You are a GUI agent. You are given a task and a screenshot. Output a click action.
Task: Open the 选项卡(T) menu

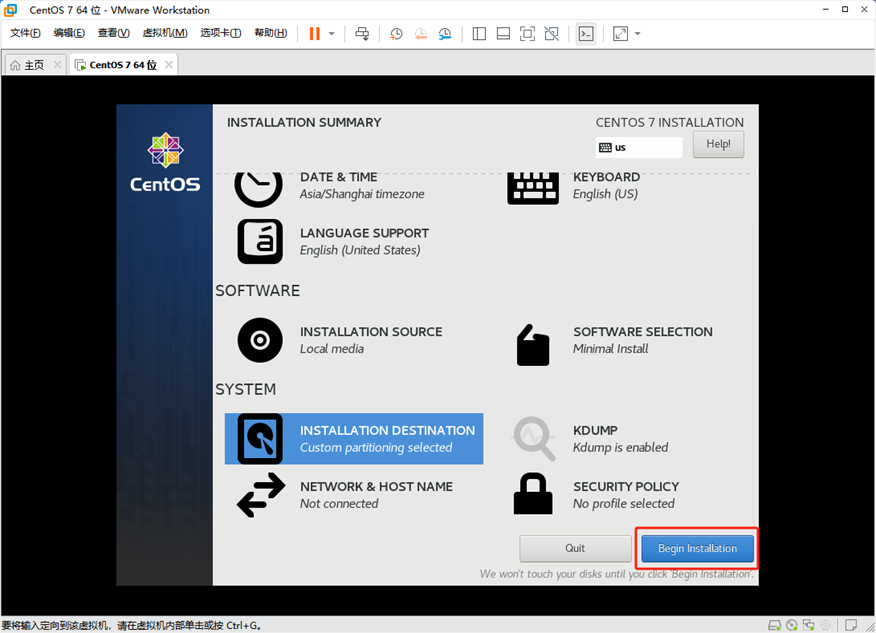[221, 33]
